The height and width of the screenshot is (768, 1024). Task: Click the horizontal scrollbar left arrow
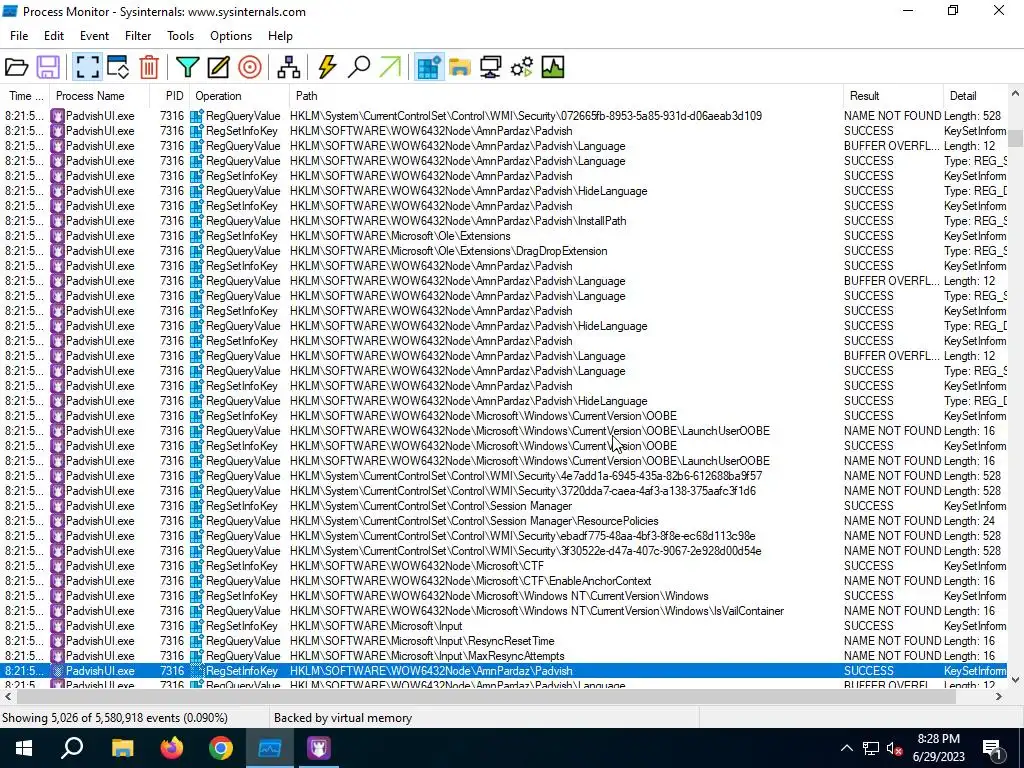point(8,697)
